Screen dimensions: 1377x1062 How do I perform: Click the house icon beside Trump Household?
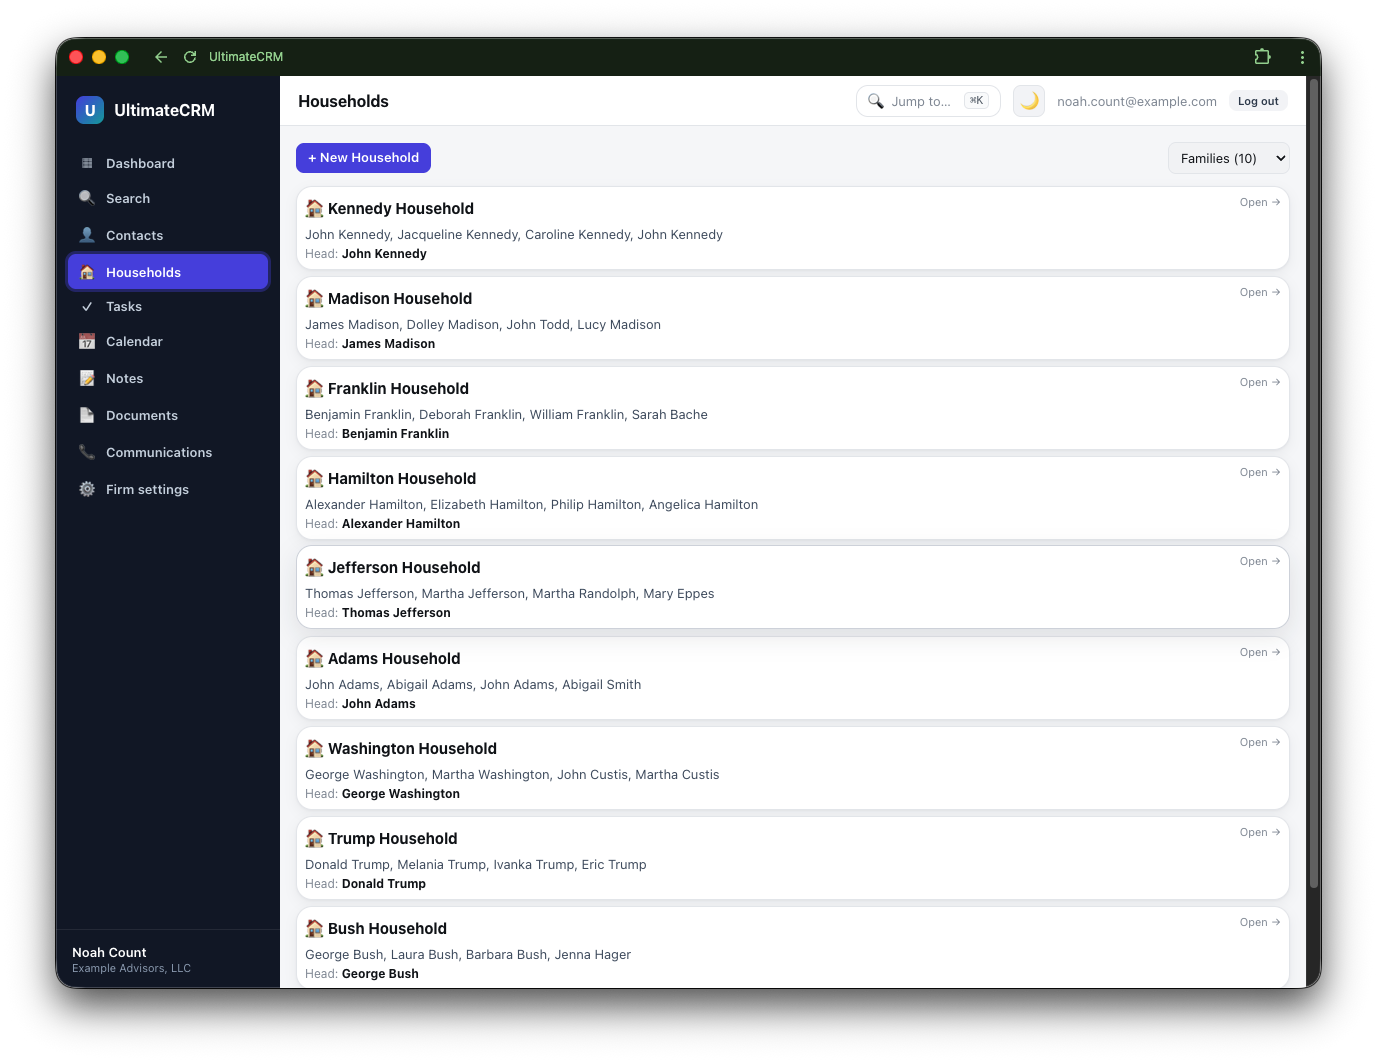[x=314, y=838]
